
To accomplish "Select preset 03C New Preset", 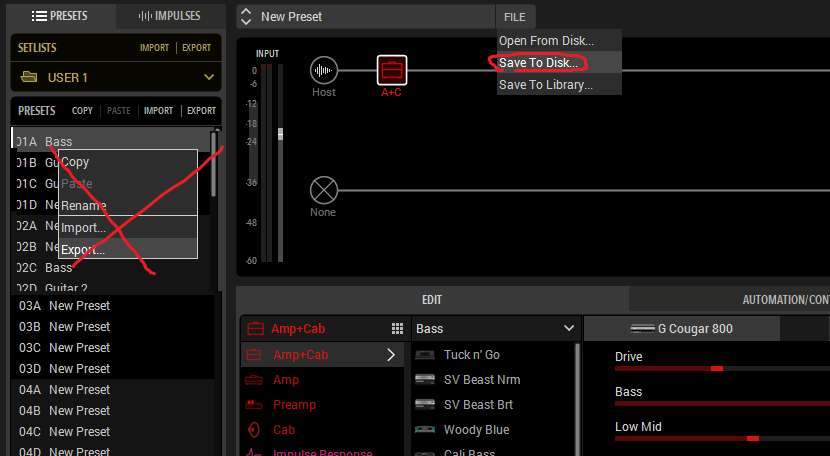I will tap(113, 347).
